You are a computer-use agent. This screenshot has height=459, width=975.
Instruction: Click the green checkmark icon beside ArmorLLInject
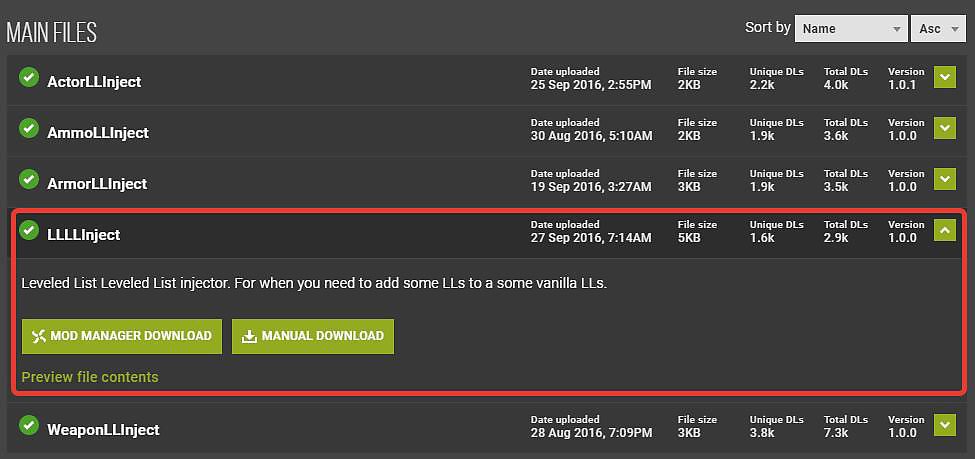pos(30,181)
